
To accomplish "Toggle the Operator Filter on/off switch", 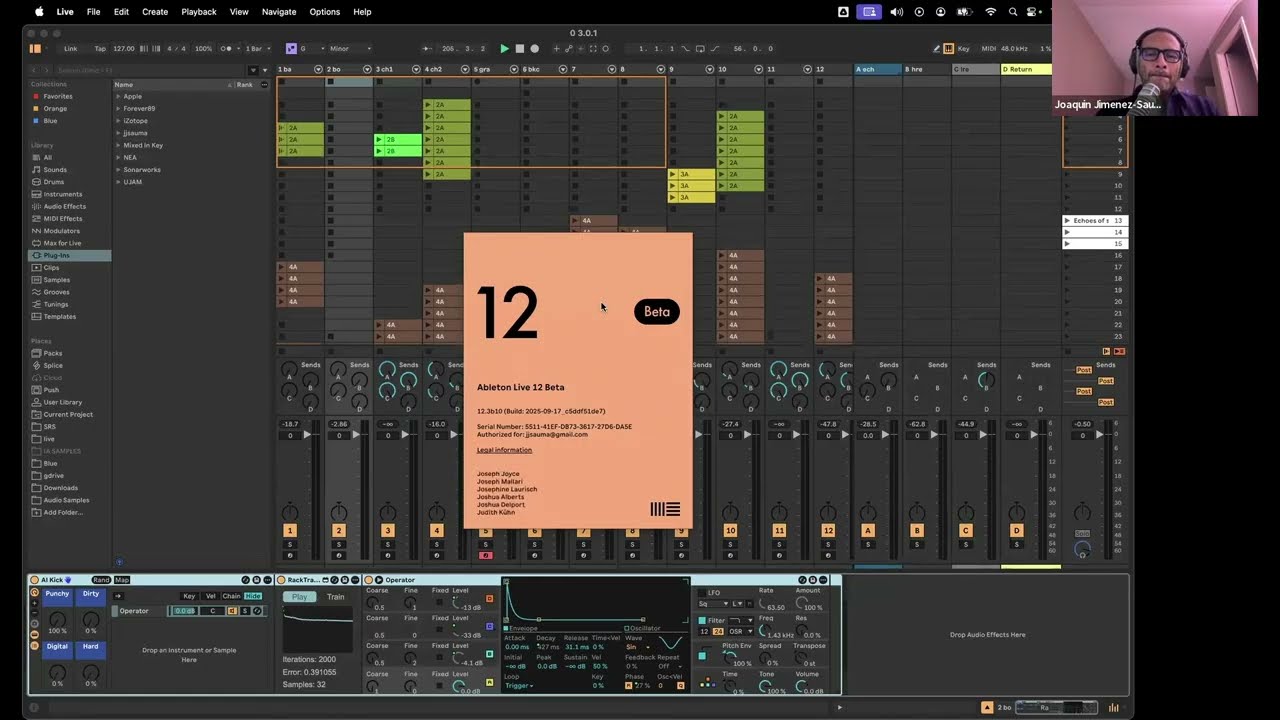I will pos(703,620).
